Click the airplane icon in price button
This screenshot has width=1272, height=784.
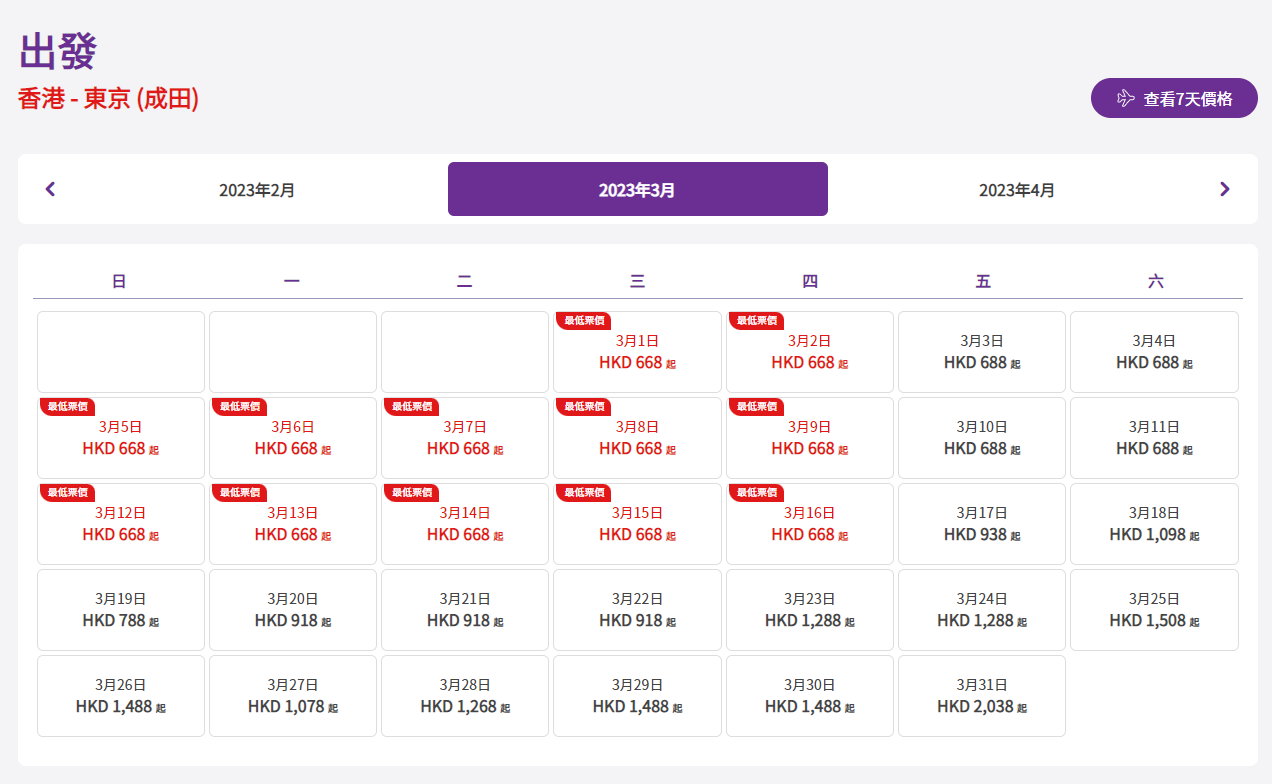click(x=1125, y=98)
